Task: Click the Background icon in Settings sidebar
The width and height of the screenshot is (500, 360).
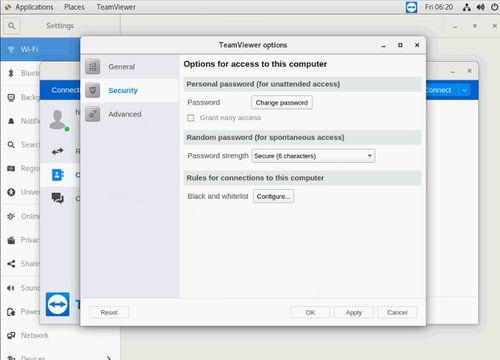Action: pos(11,97)
